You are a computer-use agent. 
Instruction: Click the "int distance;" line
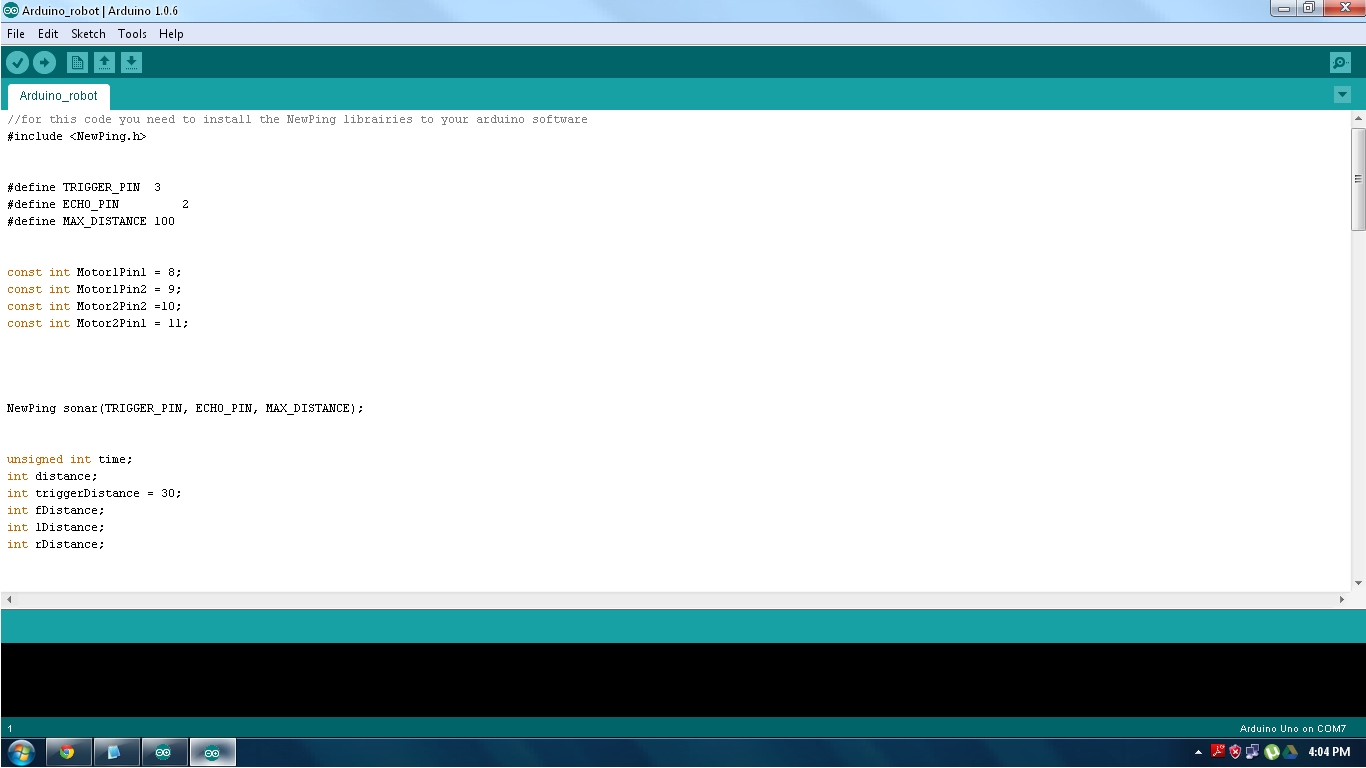(52, 476)
